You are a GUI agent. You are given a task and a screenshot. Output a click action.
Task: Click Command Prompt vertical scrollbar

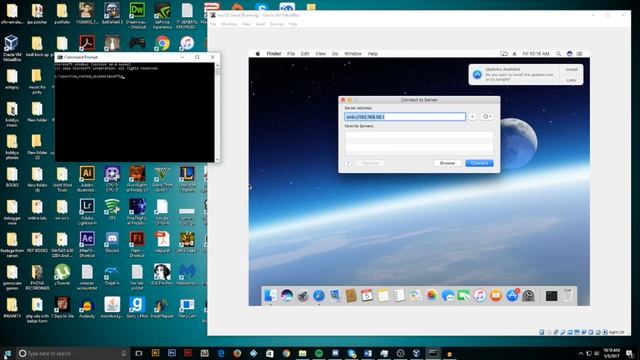coord(218,112)
